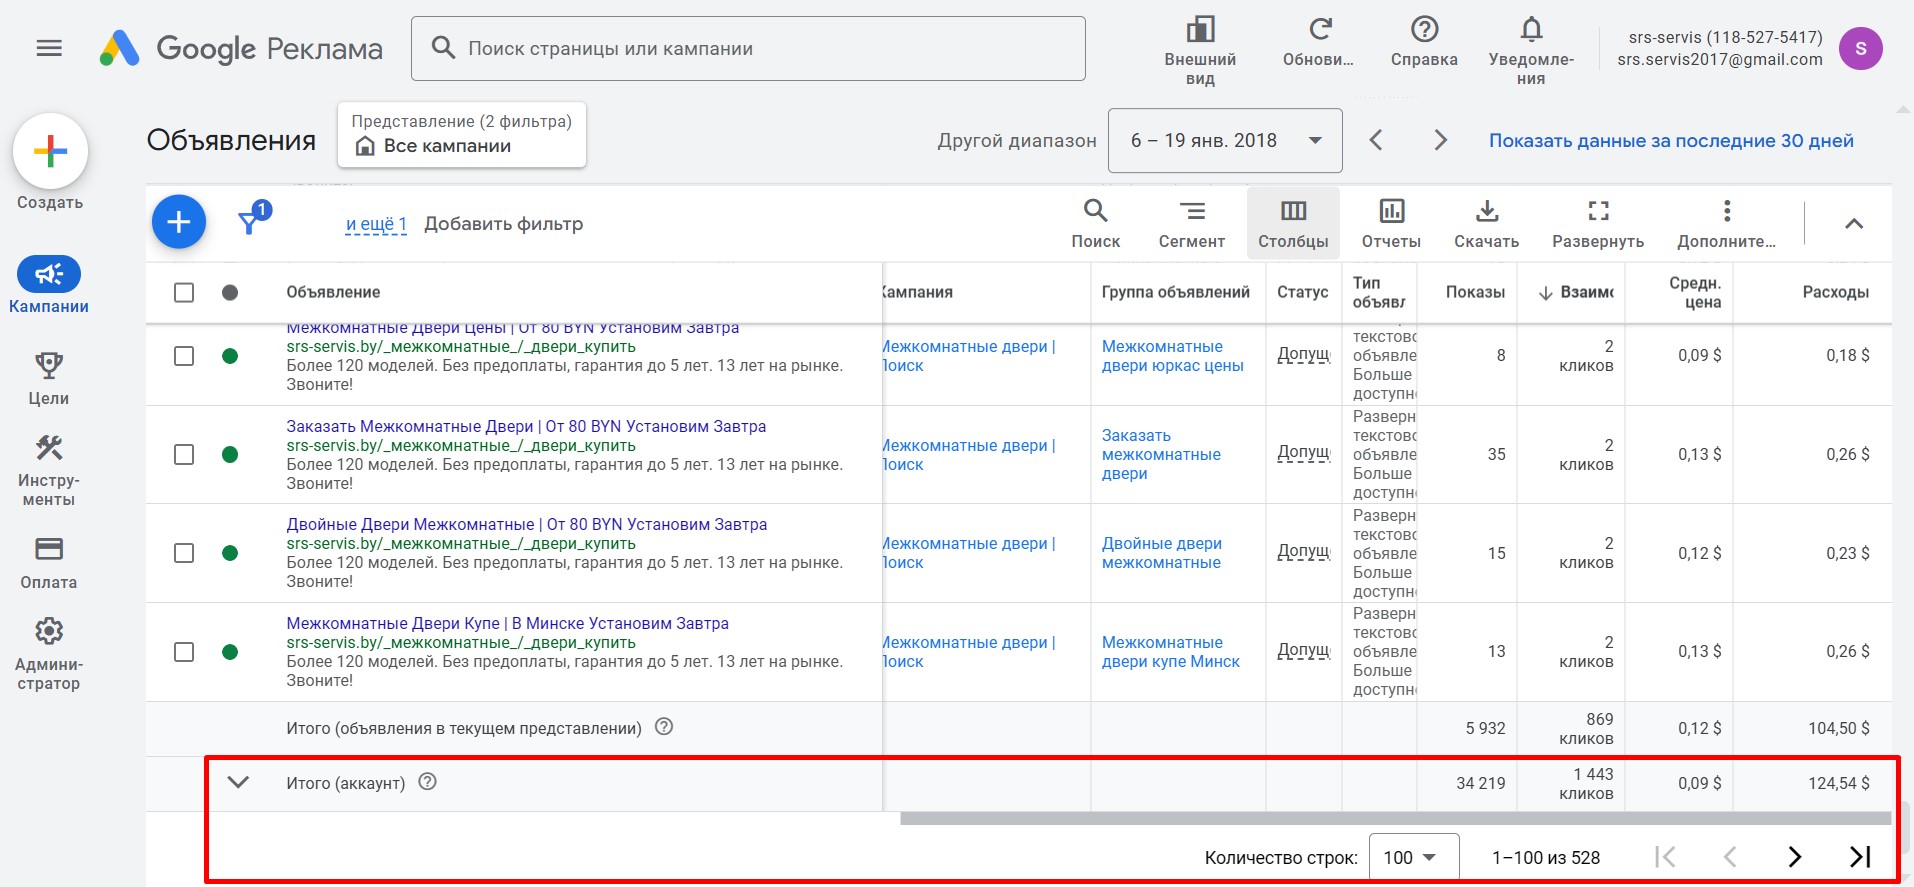Toggle the select-all header checkbox
1914x887 pixels.
184,292
